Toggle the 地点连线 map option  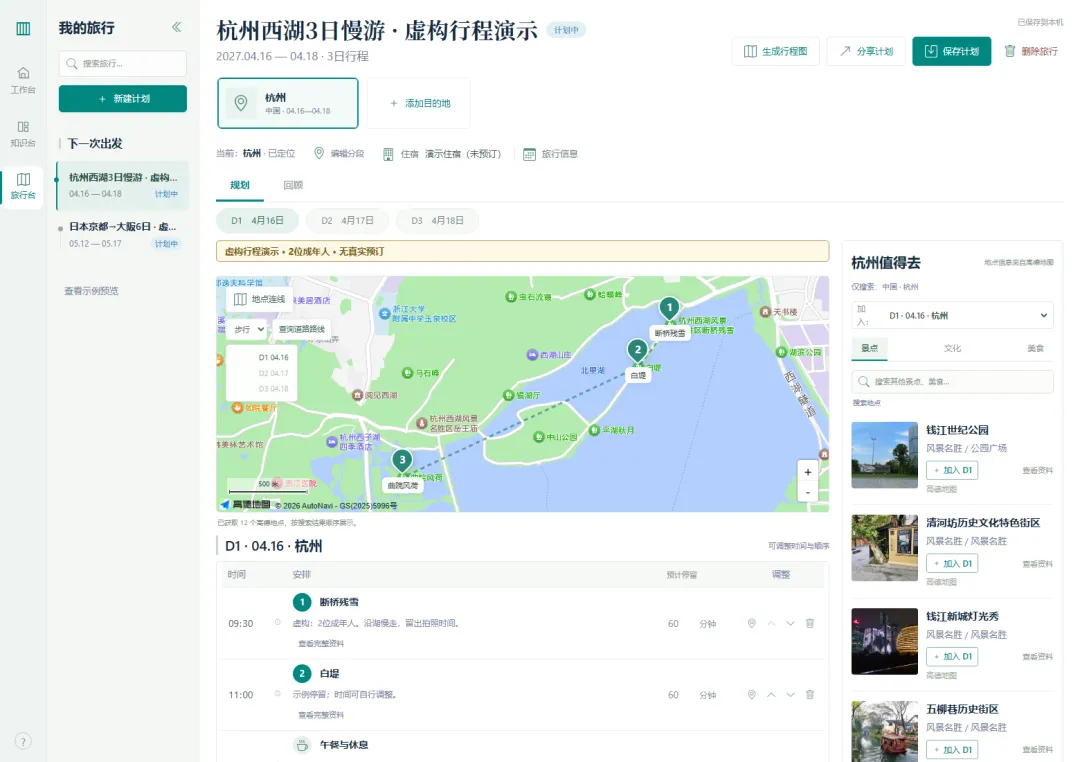[259, 299]
